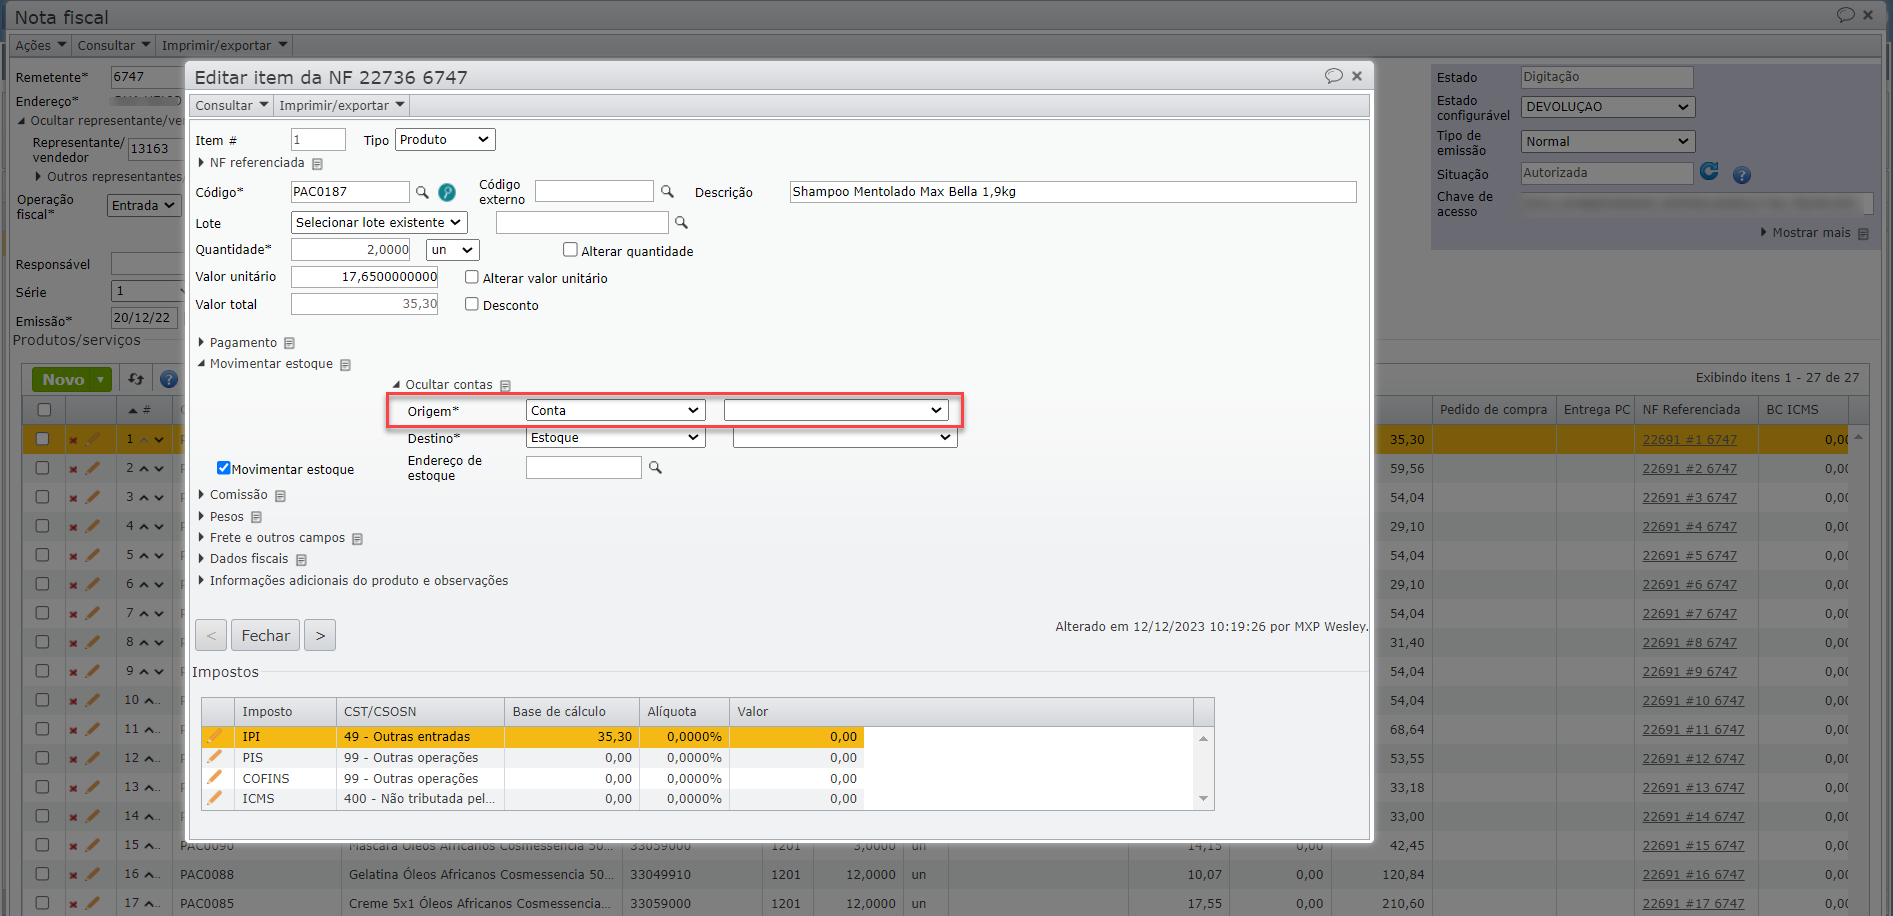The width and height of the screenshot is (1893, 916).
Task: Click the note icon beside Mostrar mais
Action: pyautogui.click(x=1863, y=234)
